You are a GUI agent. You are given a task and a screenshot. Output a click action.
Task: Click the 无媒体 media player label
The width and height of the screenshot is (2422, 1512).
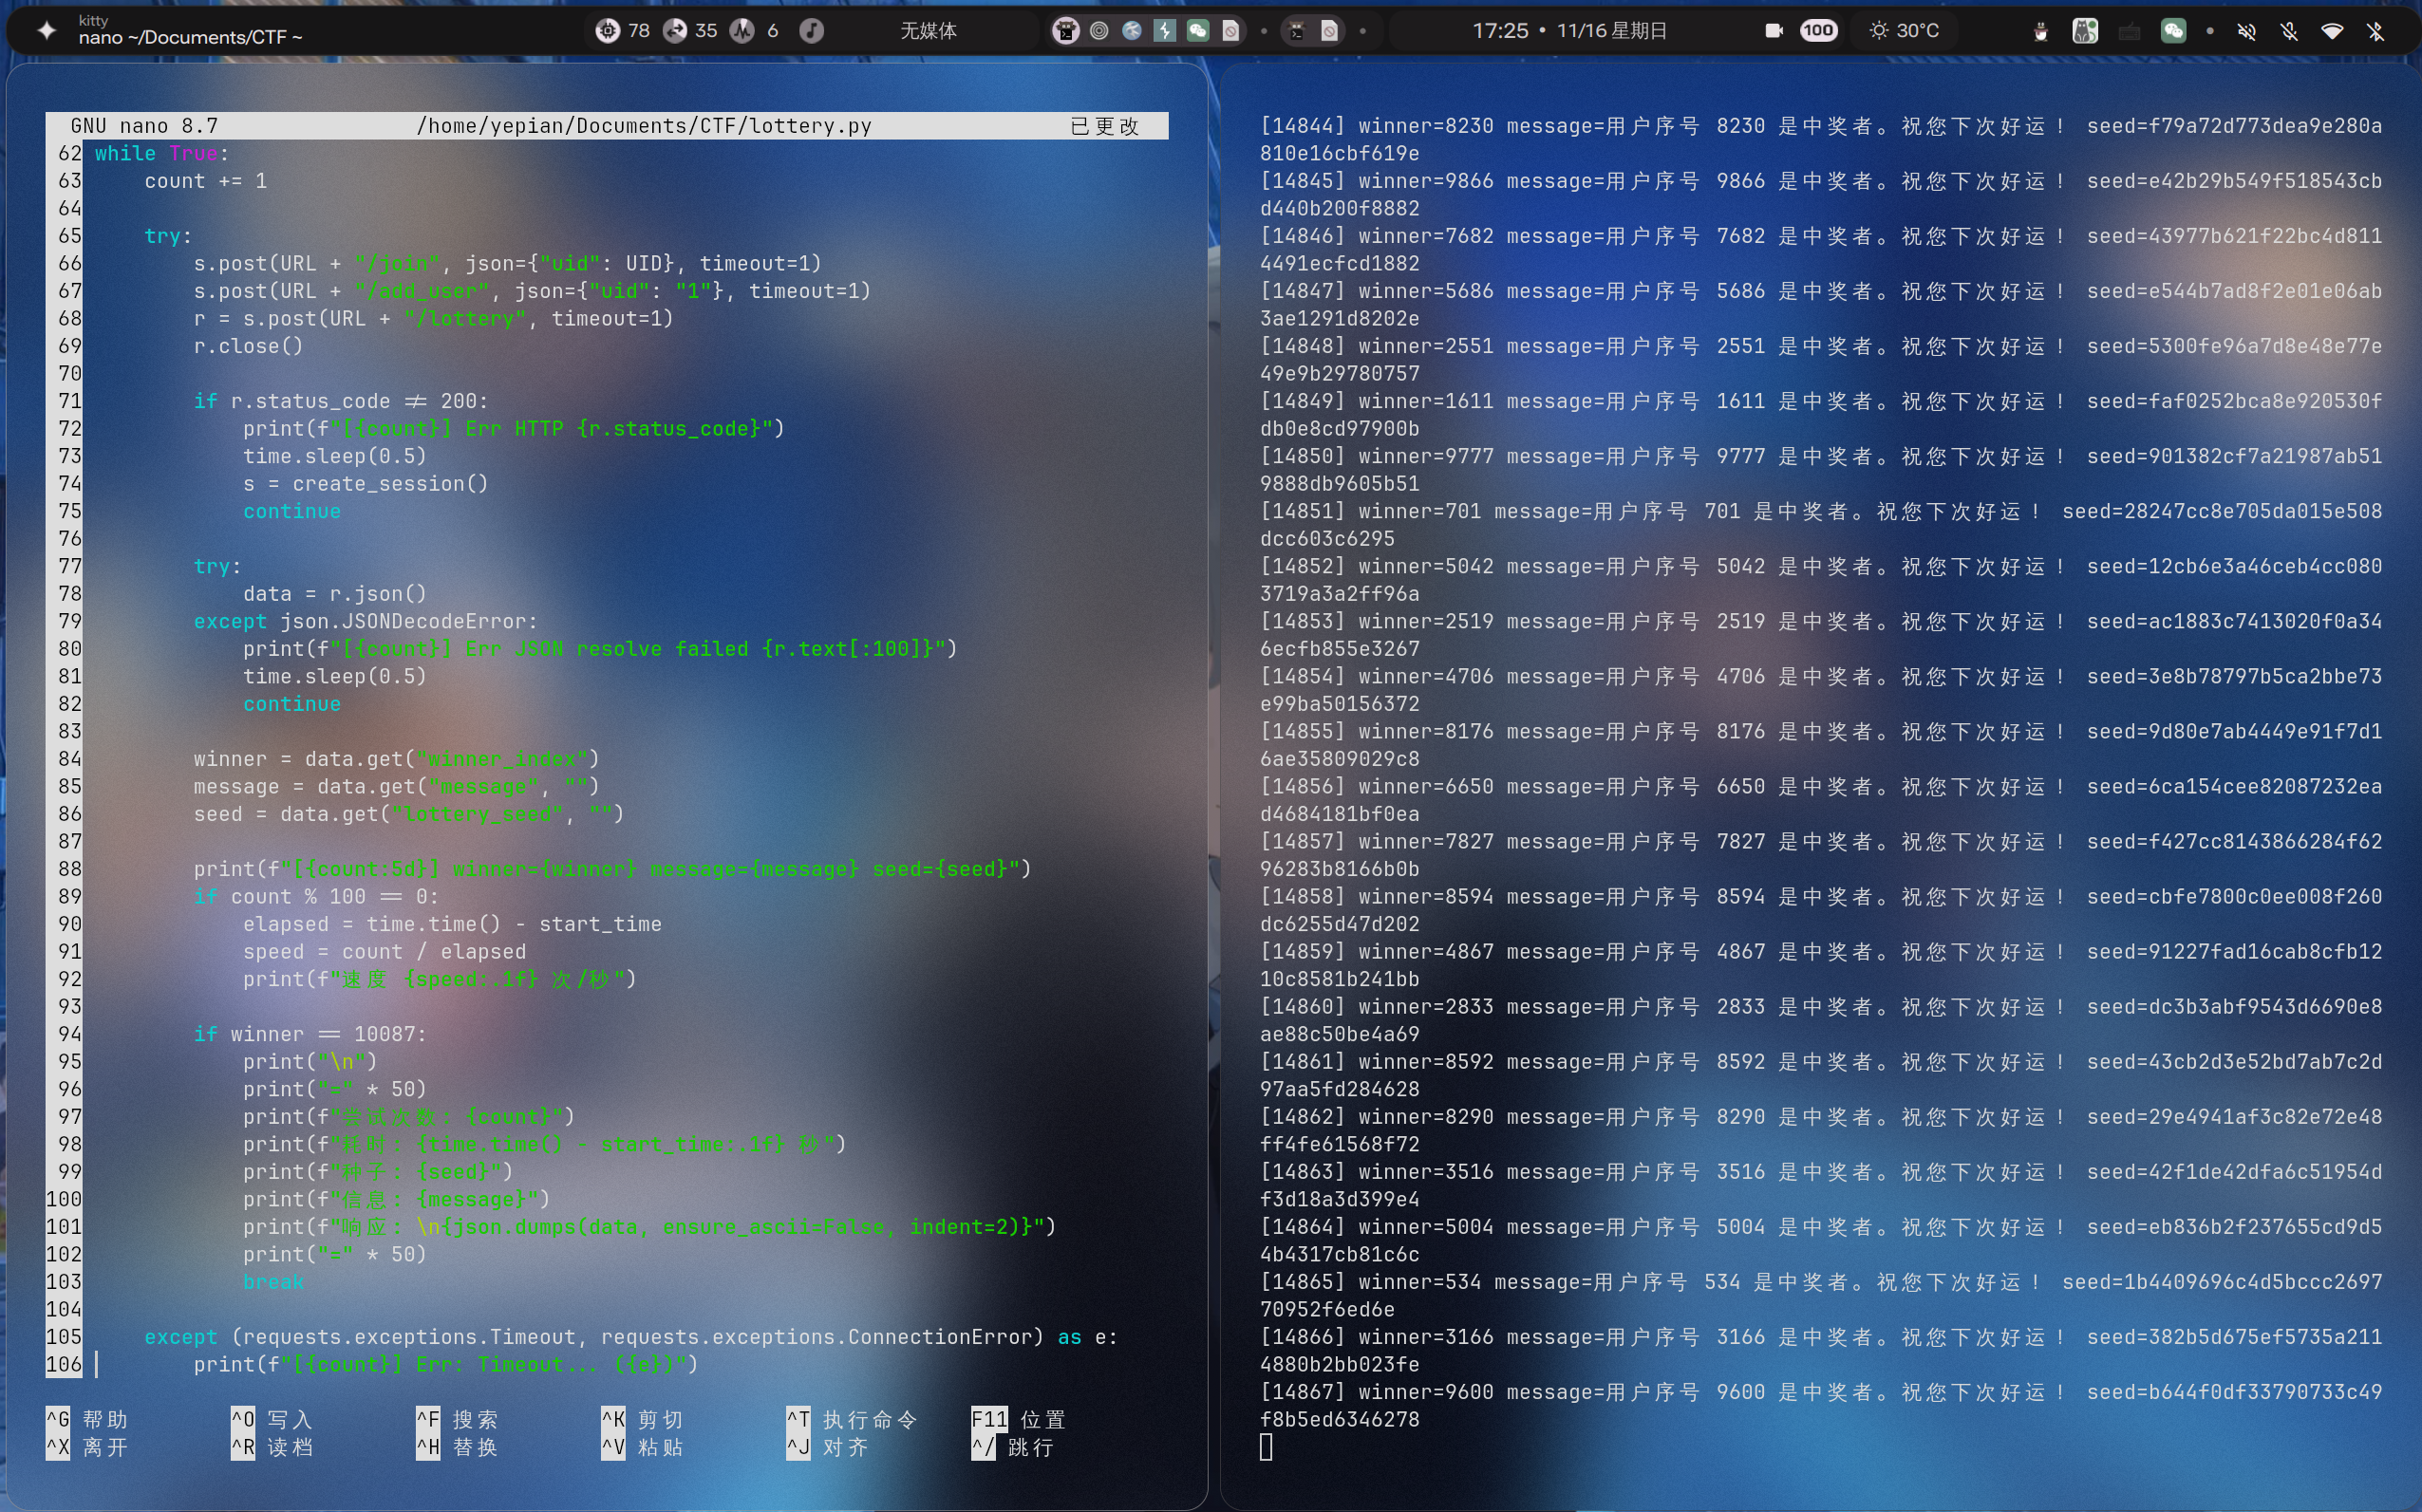coord(928,31)
